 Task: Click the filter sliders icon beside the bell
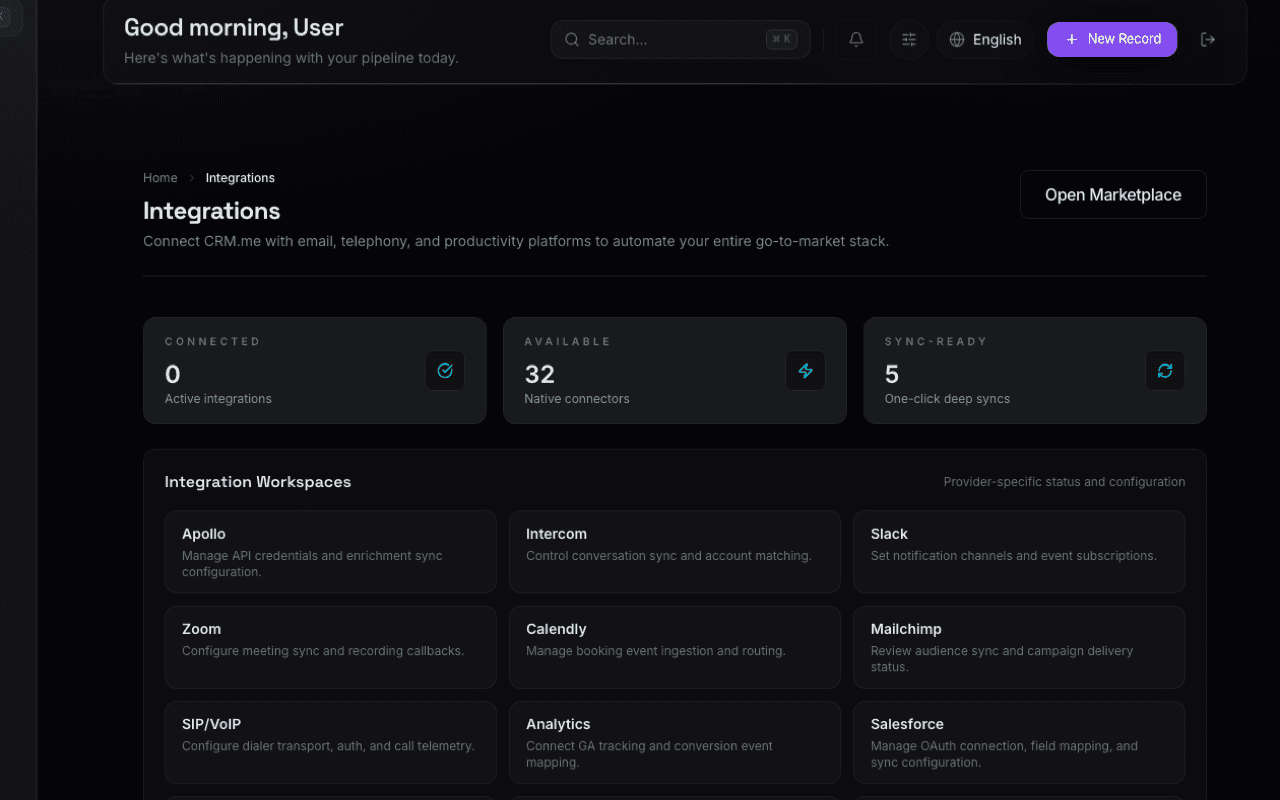point(908,39)
